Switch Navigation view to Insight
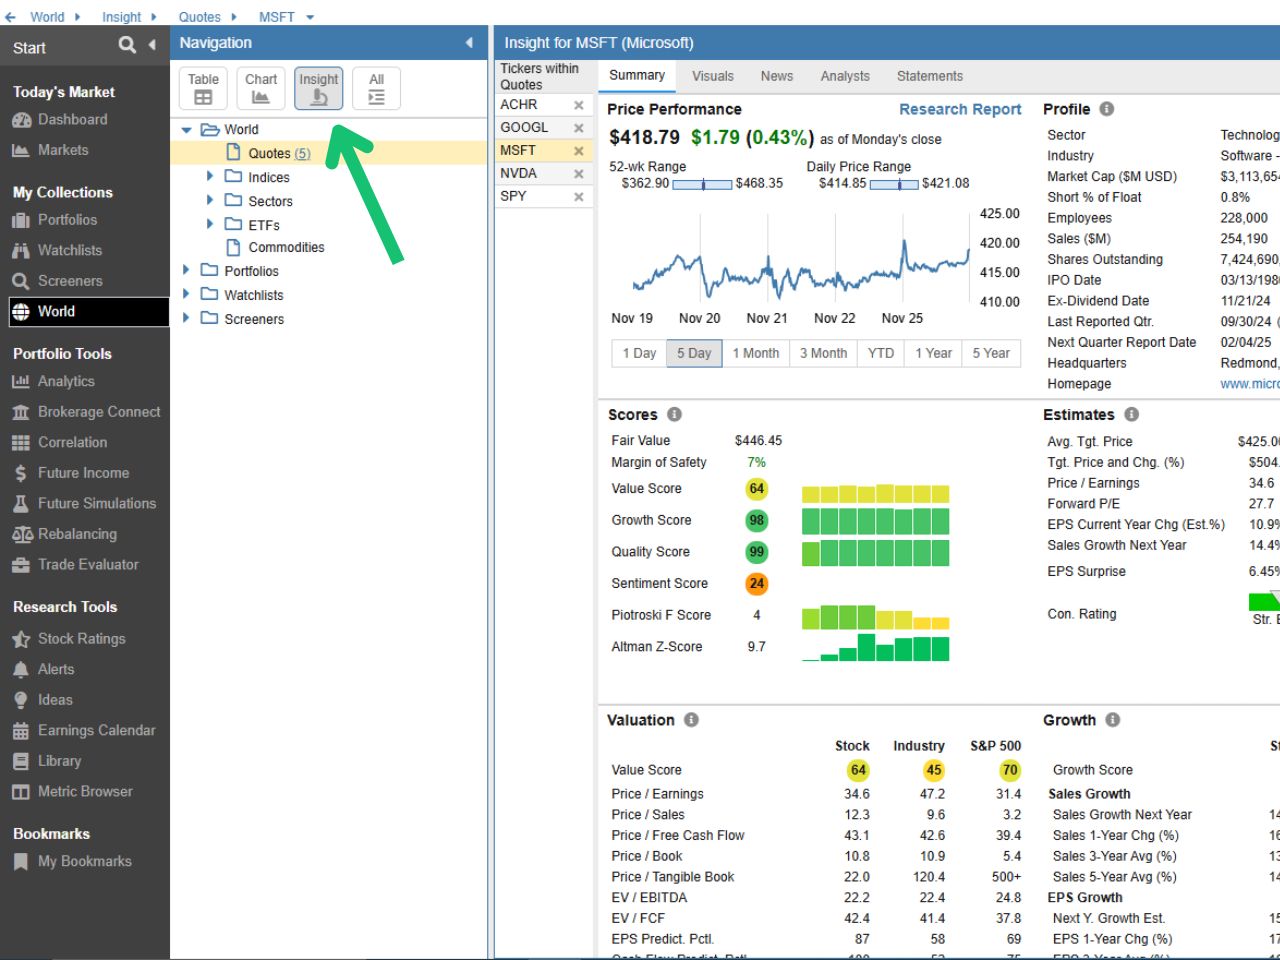This screenshot has height=960, width=1280. click(319, 88)
